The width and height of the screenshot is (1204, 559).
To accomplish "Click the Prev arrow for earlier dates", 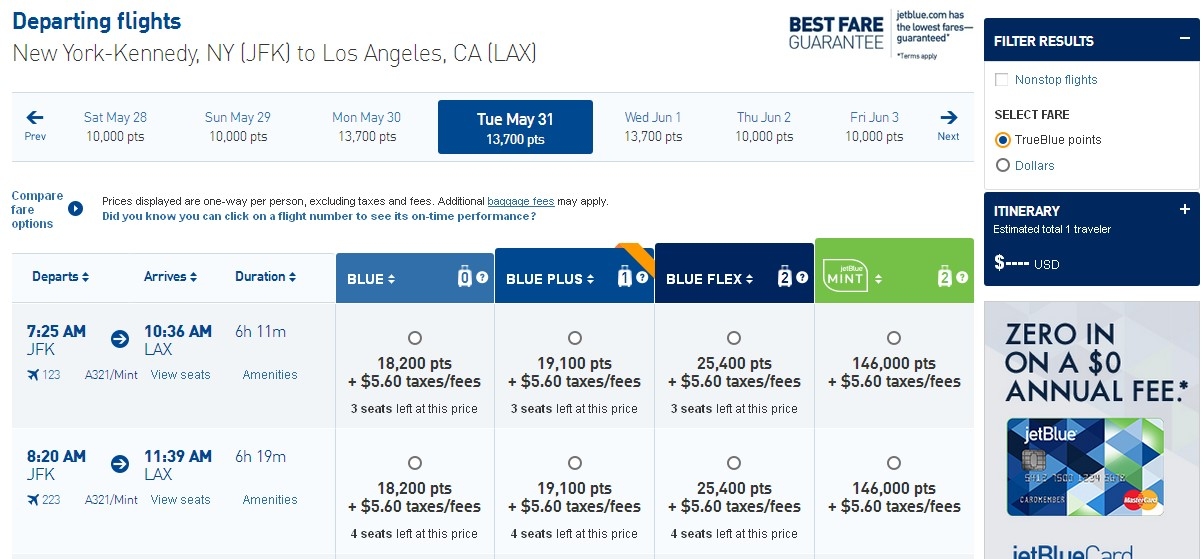I will [35, 125].
